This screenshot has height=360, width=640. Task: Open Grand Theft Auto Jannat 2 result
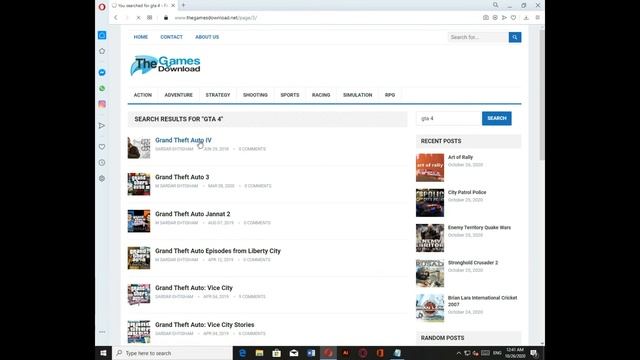[193, 214]
